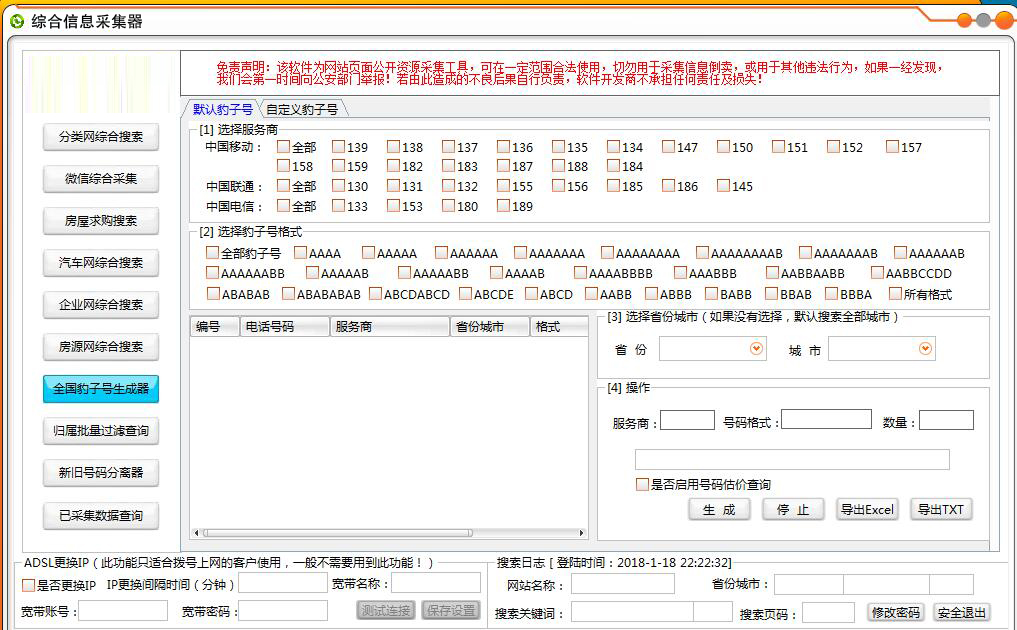
Task: Click the 电话号码 column header
Action: coord(285,327)
